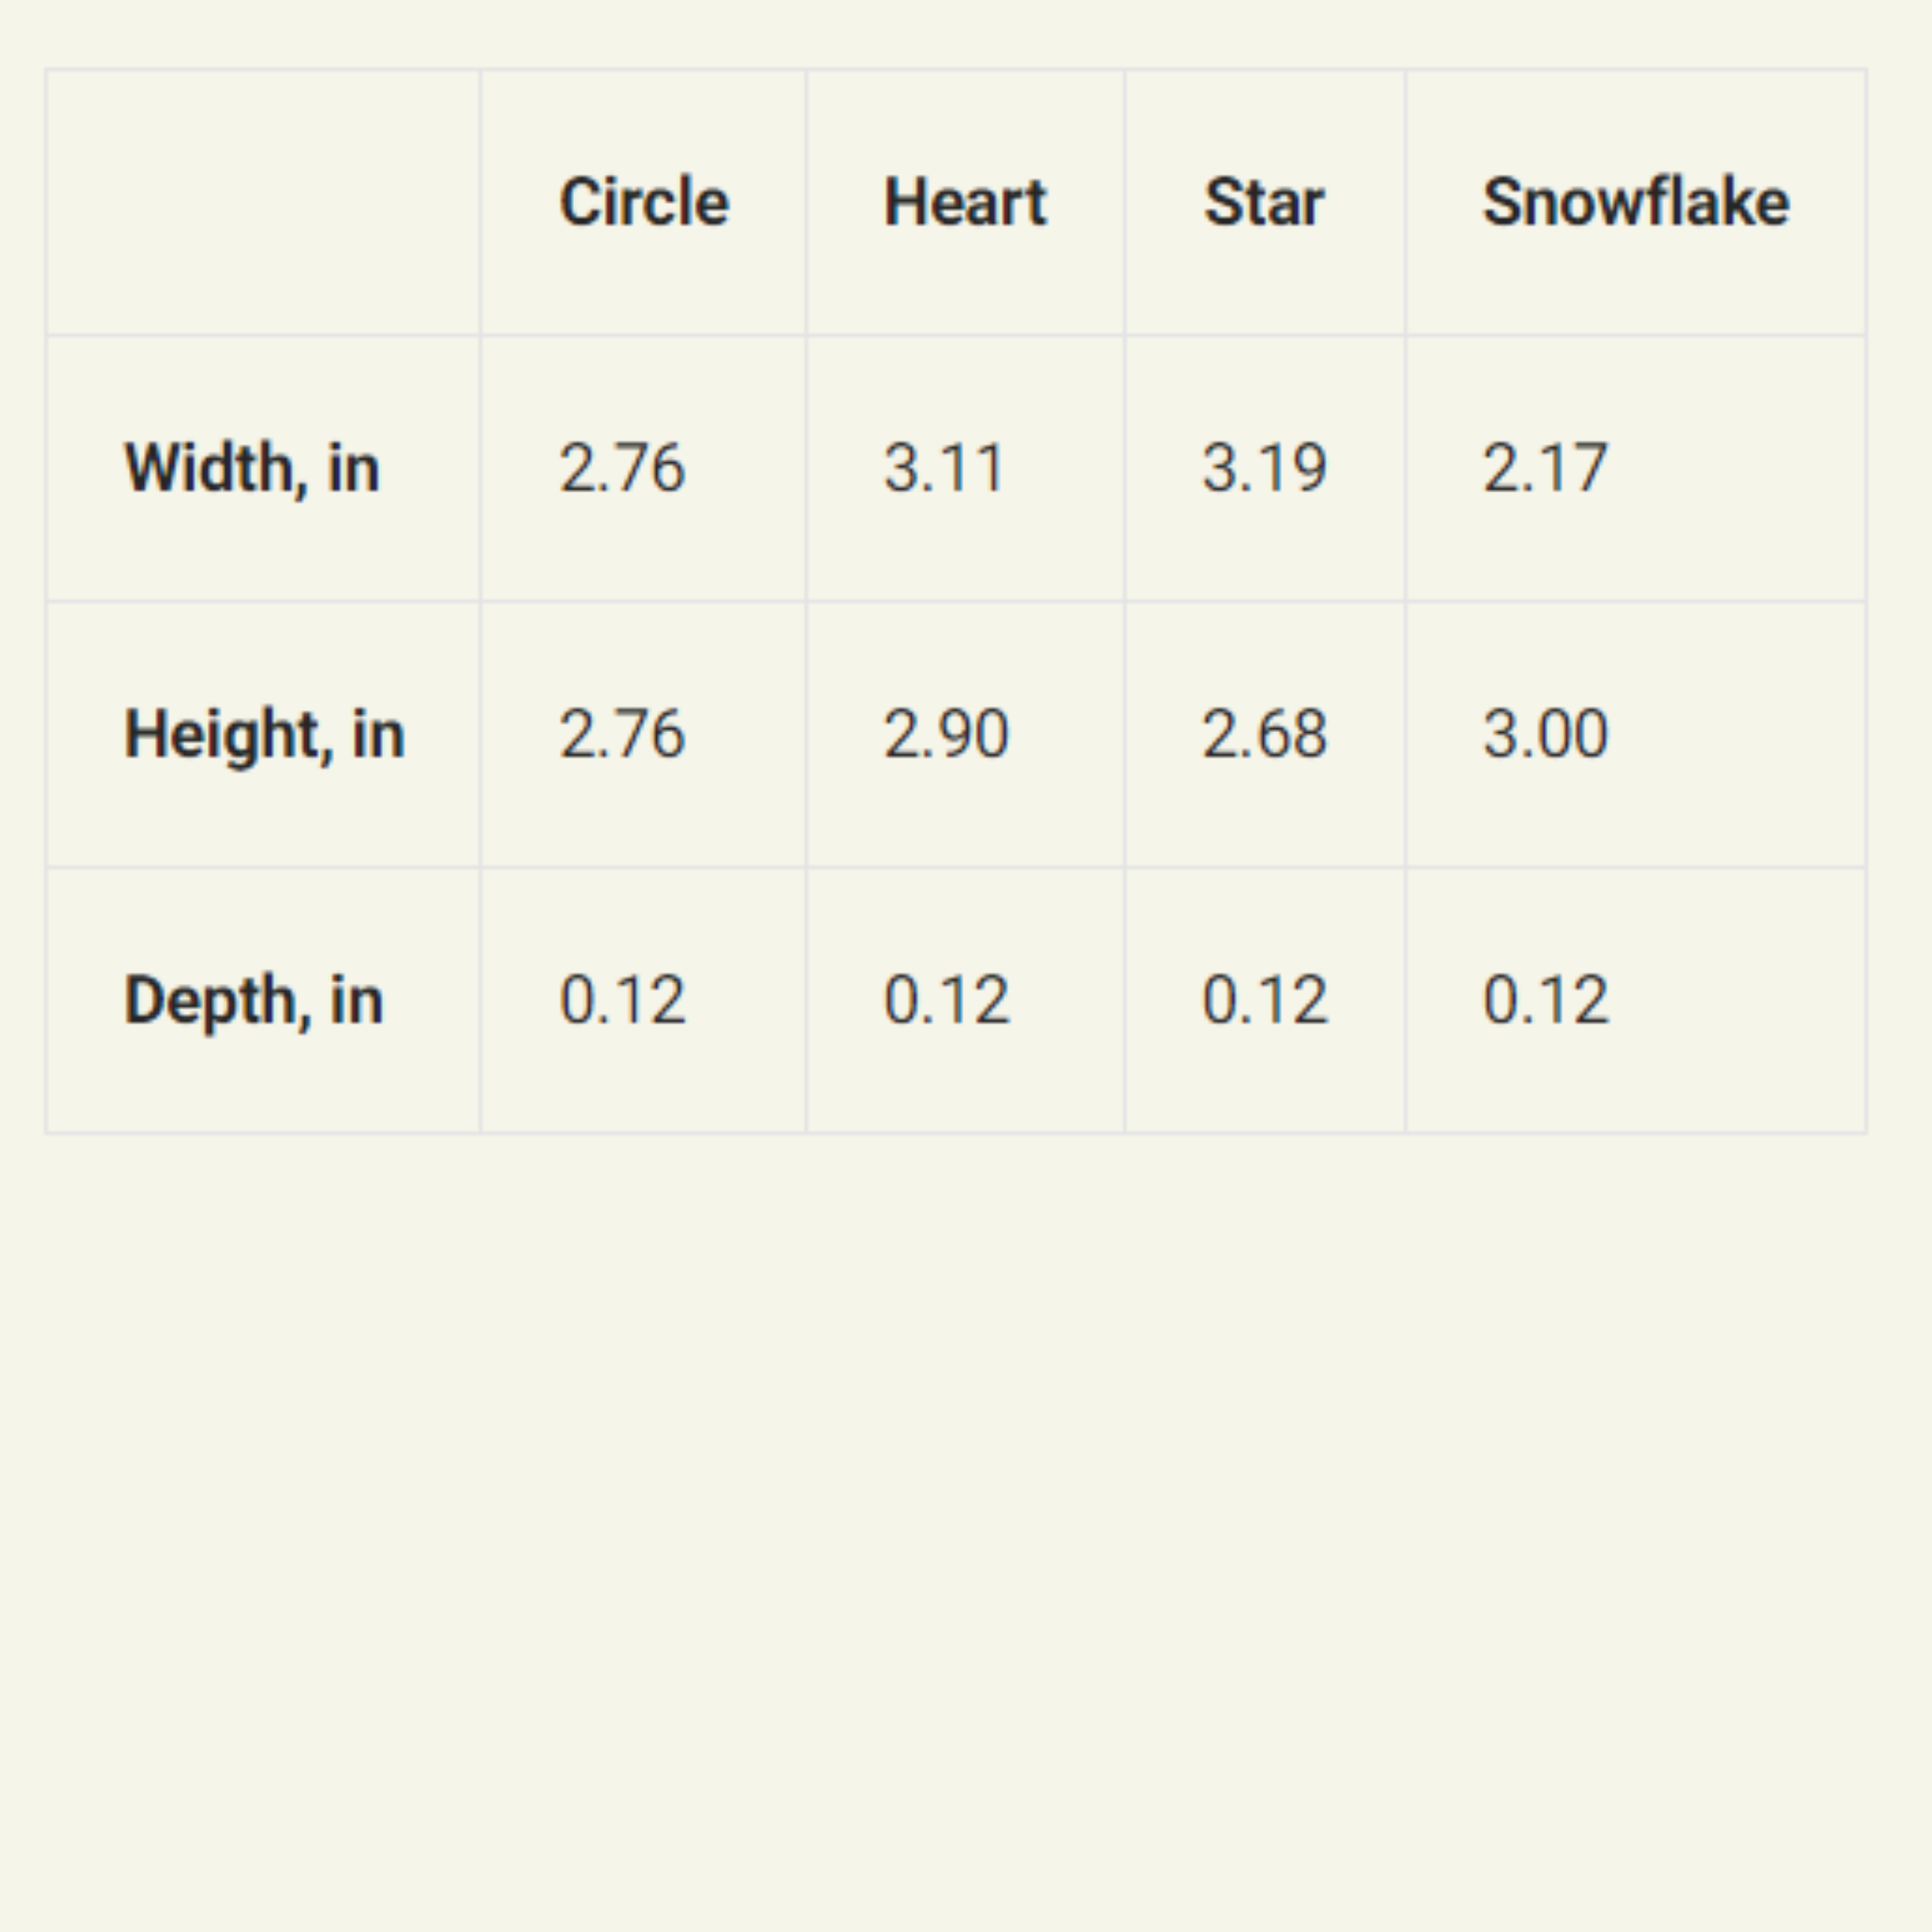Click the Circle width value 2.76

(622, 468)
